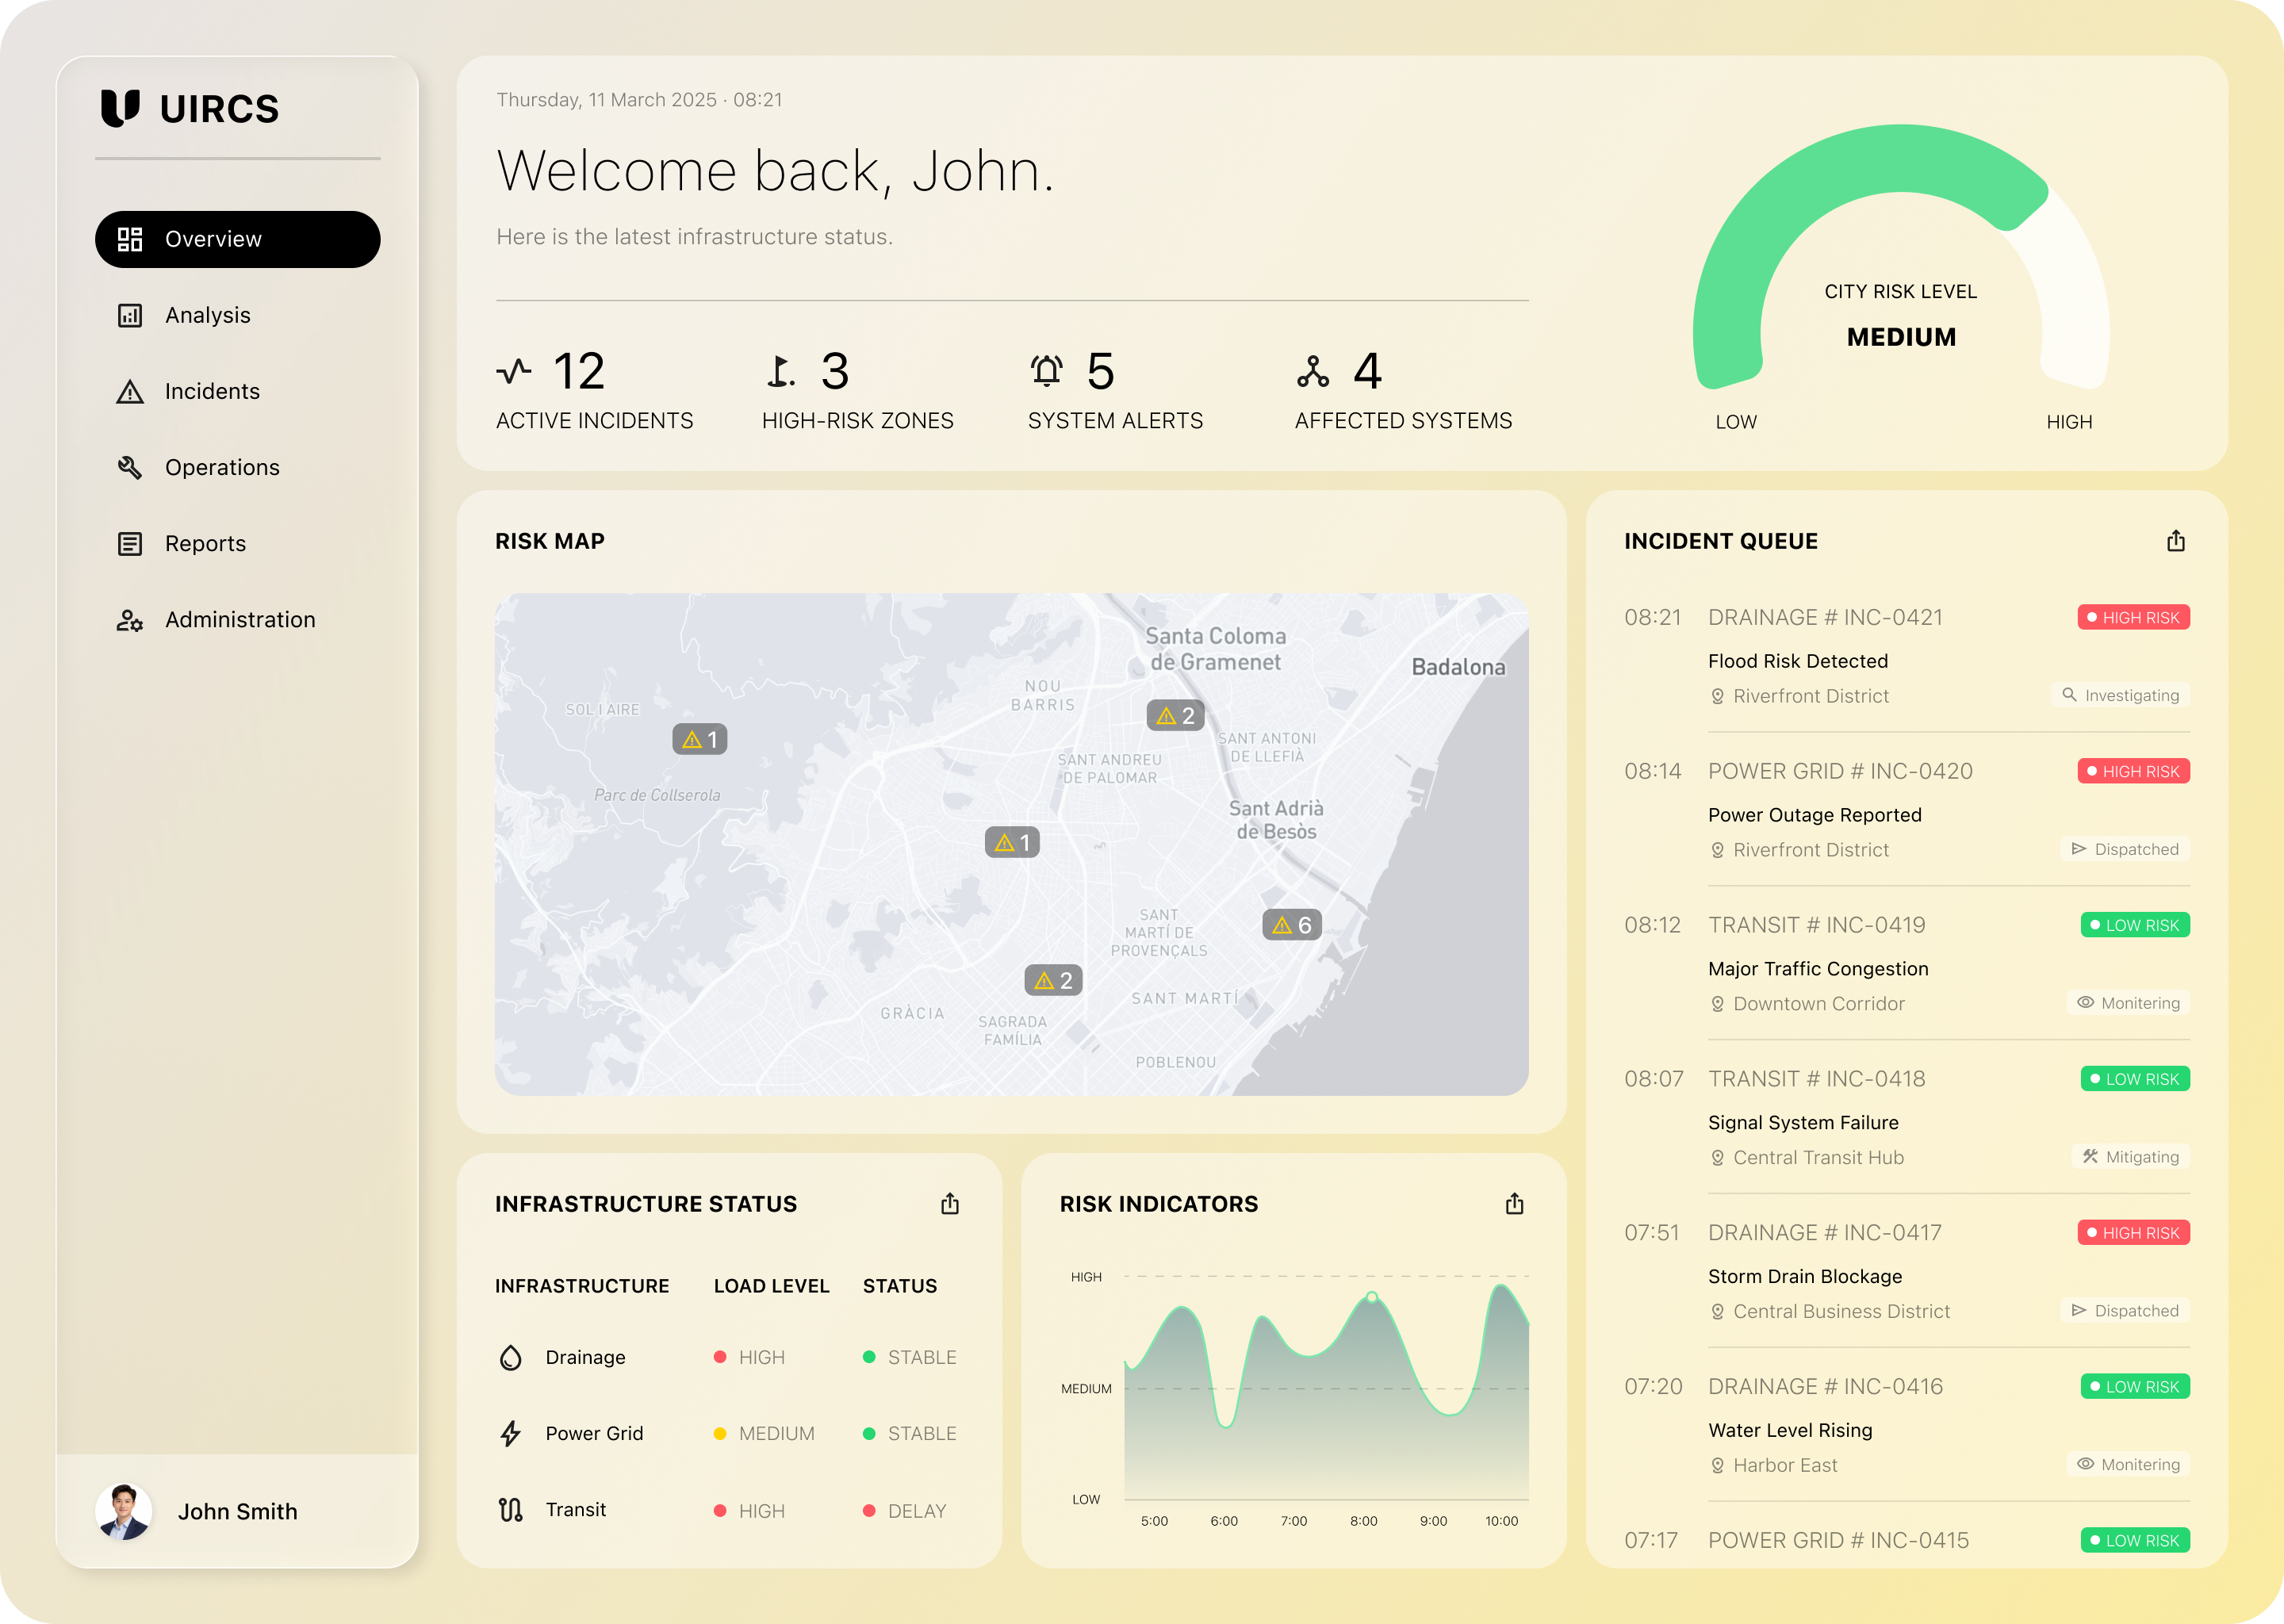Select Administration from sidebar

[240, 619]
